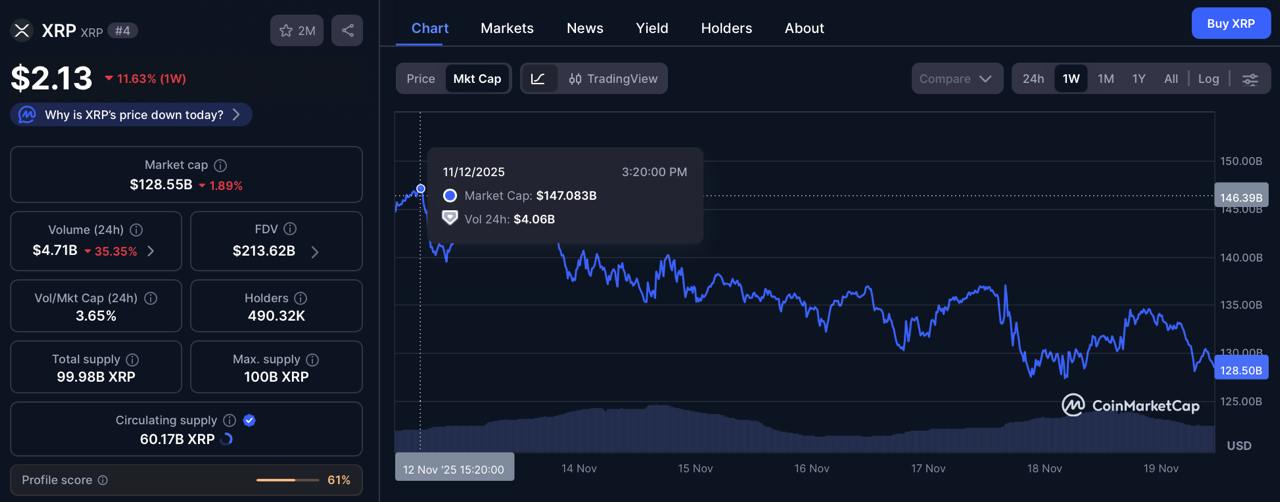Click Holders info icon
1280x502 pixels.
coord(301,298)
